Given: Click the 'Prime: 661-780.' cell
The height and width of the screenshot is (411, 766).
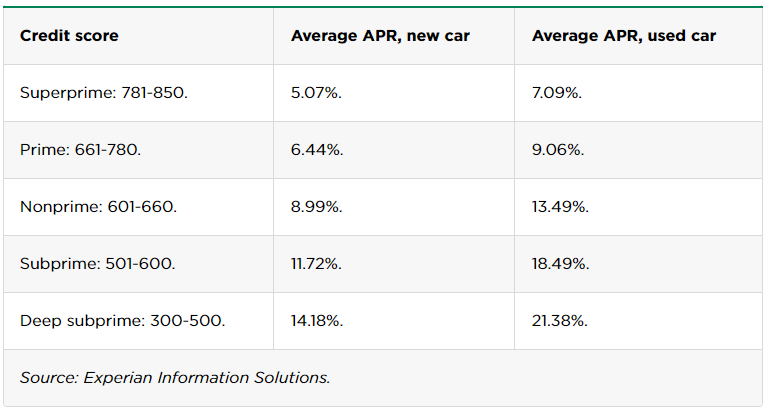Looking at the screenshot, I should point(81,150).
